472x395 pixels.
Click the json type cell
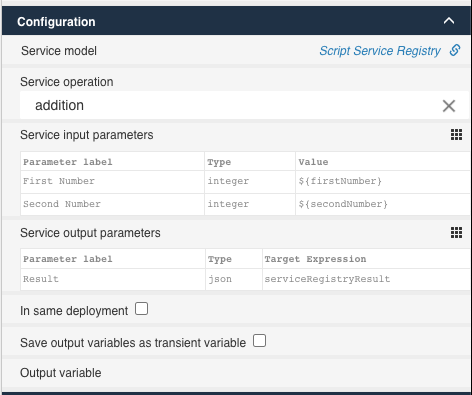[x=234, y=279]
